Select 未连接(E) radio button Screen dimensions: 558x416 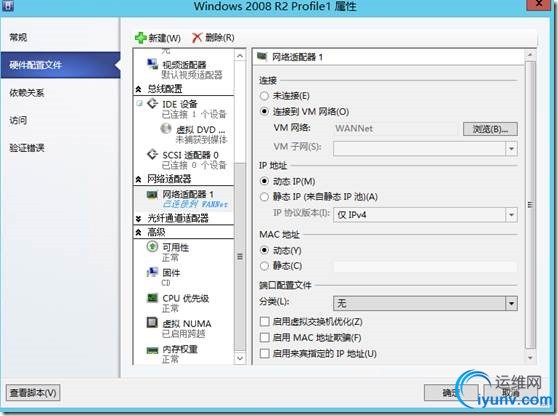pos(264,96)
